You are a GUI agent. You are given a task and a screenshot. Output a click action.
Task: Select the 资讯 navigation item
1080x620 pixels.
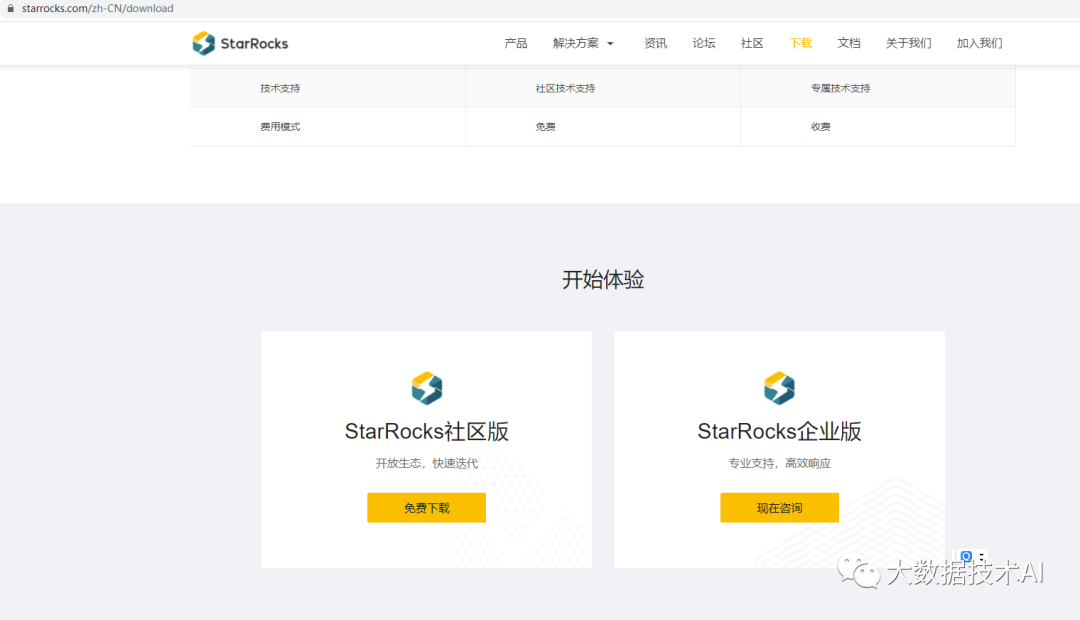click(x=656, y=43)
